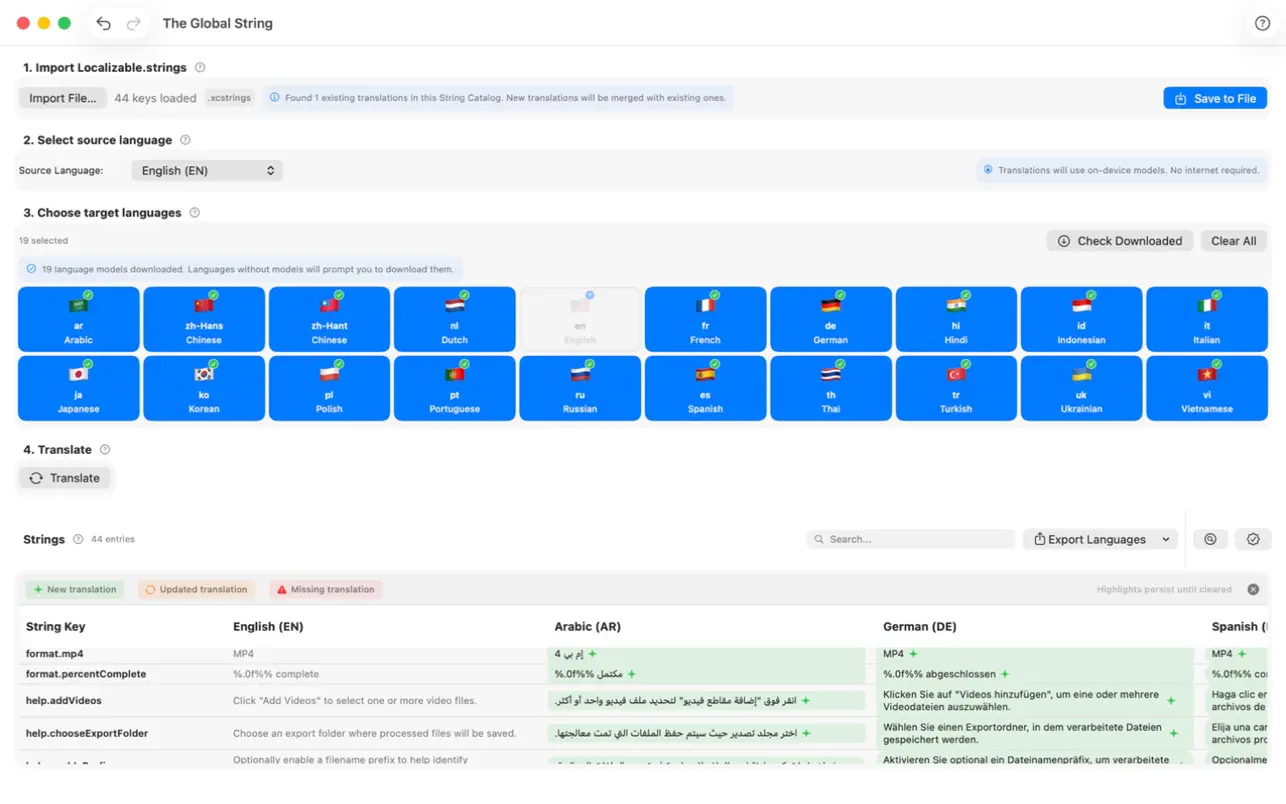Screen dimensions: 1286x804
Task: Select the help.chooseExportFolder key
Action: 87,733
